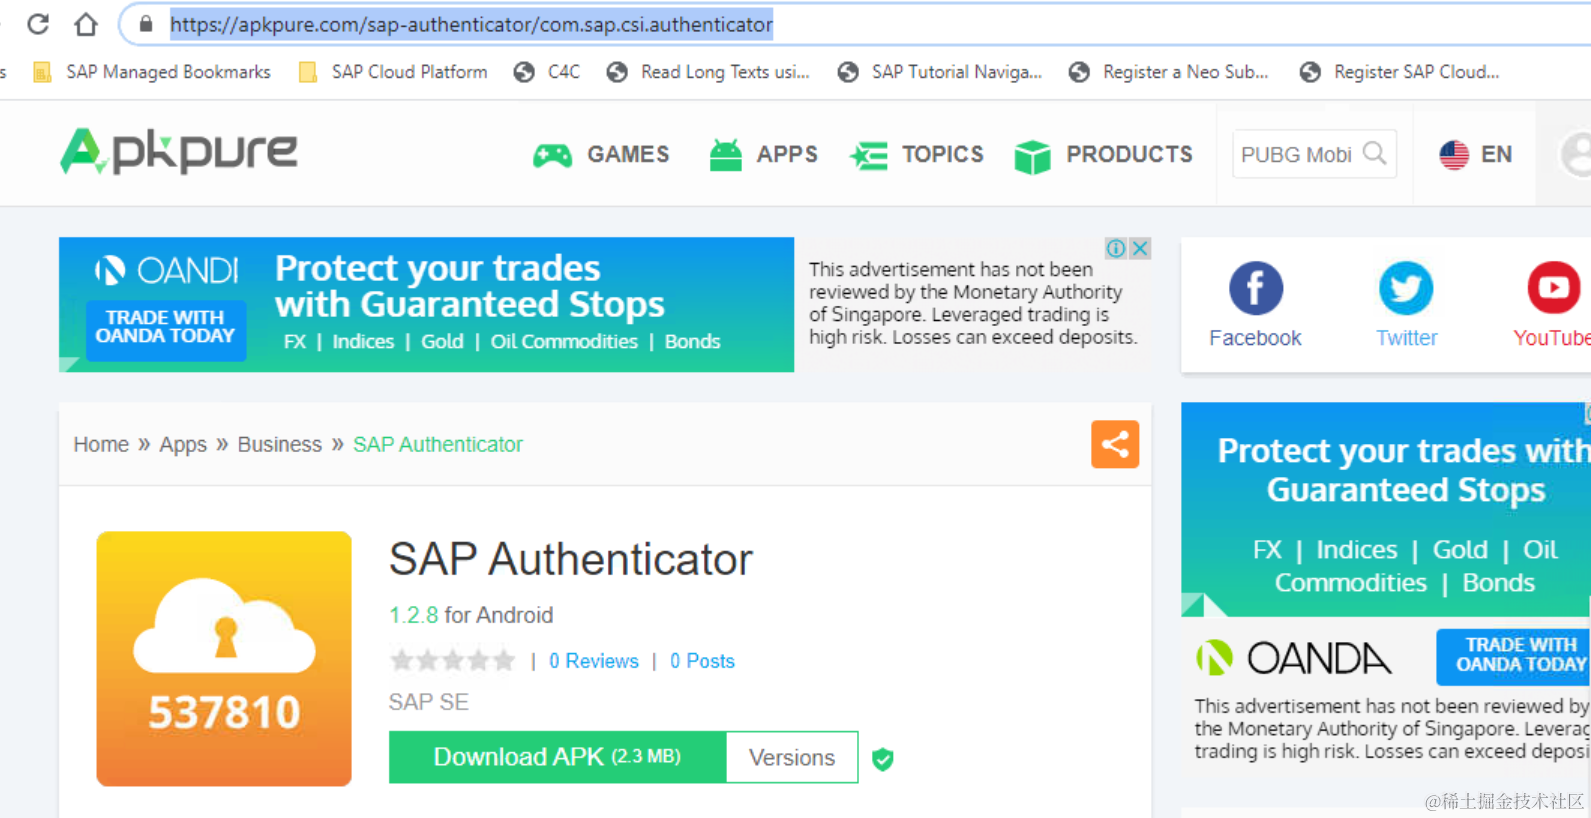Click sidebar OANDA ad headline

pyautogui.click(x=1404, y=470)
